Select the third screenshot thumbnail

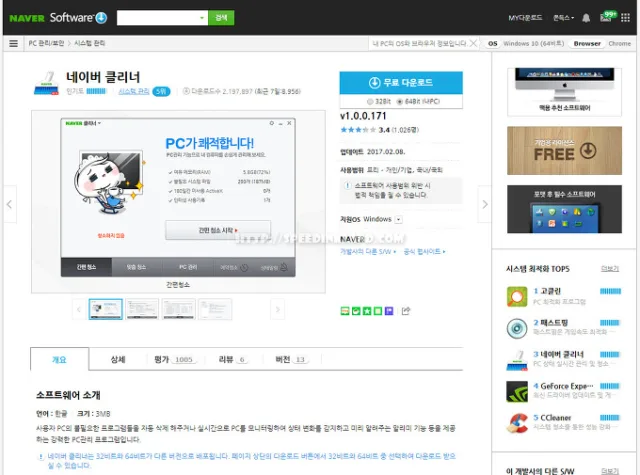[x=178, y=309]
